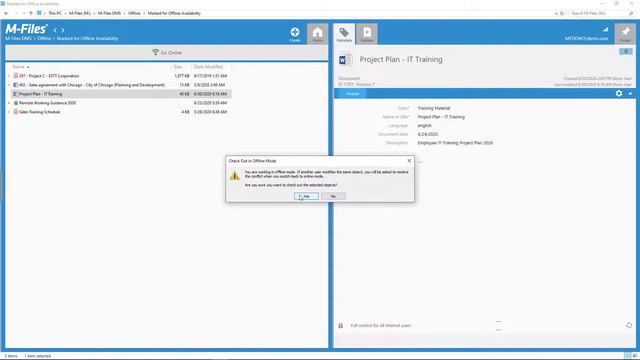Click the Analyze tab in metadata card
Image resolution: width=640 pixels, height=360 pixels.
tap(352, 94)
